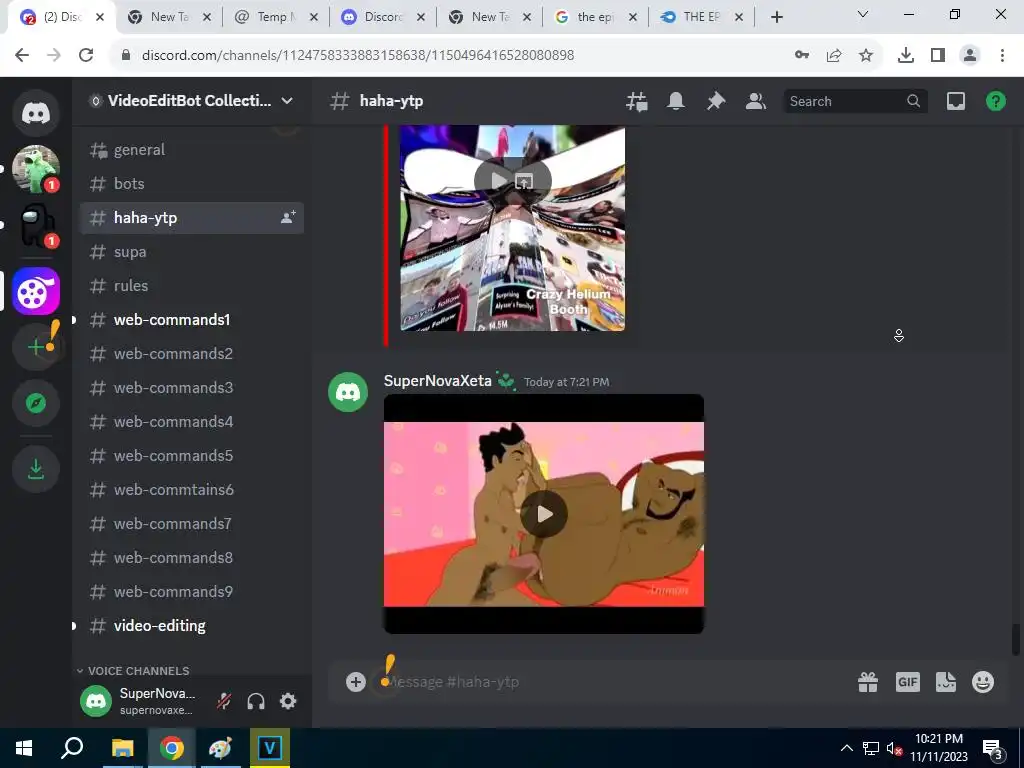The height and width of the screenshot is (768, 1024).
Task: Open the emoji picker smiley
Action: tap(983, 682)
